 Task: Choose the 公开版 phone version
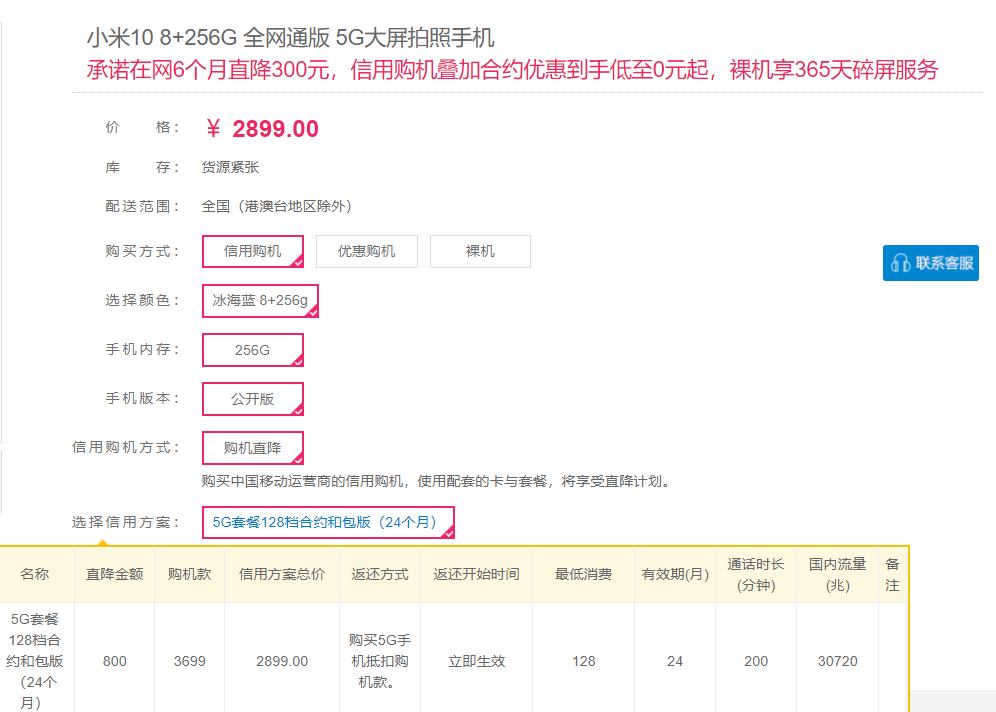click(x=252, y=398)
